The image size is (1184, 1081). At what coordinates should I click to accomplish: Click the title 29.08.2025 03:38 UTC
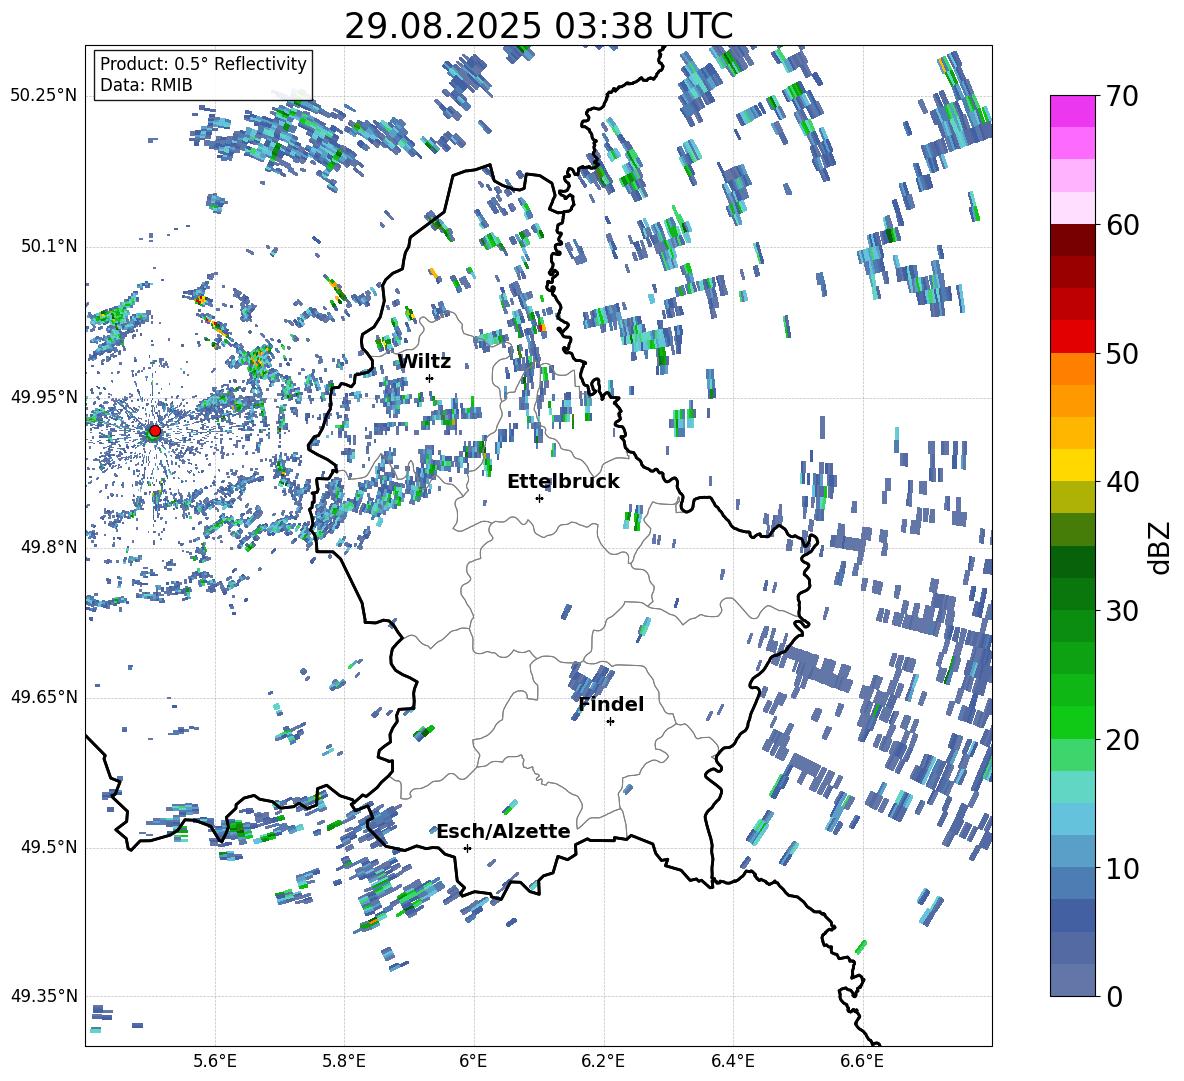pyautogui.click(x=538, y=26)
